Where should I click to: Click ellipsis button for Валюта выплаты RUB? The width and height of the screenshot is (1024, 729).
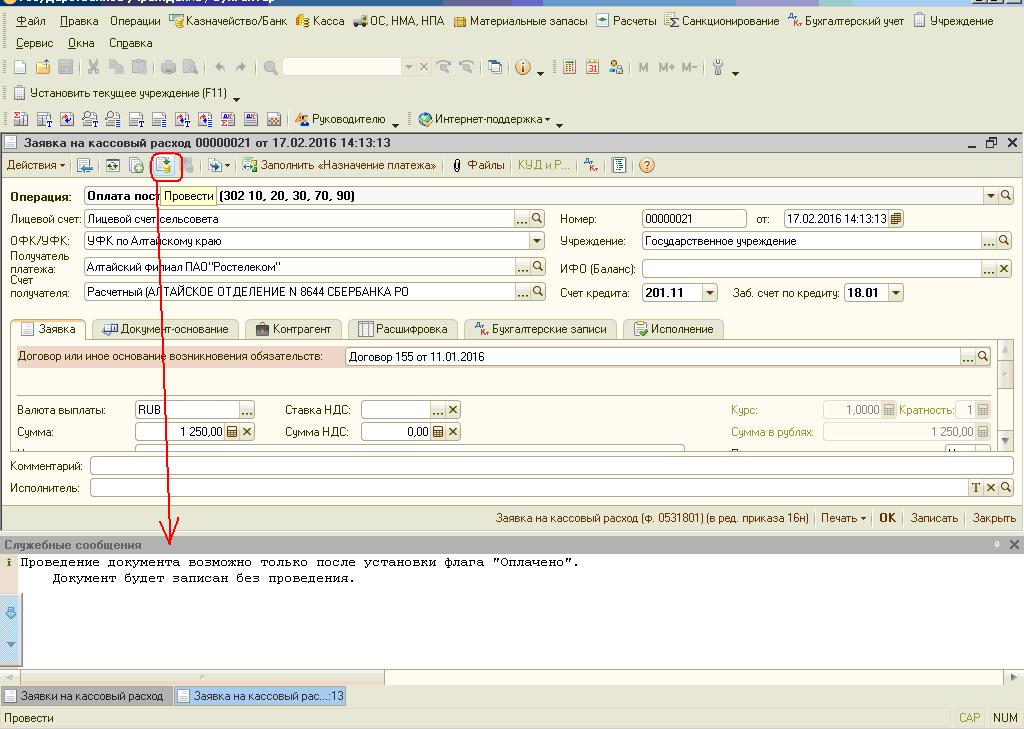(x=246, y=410)
